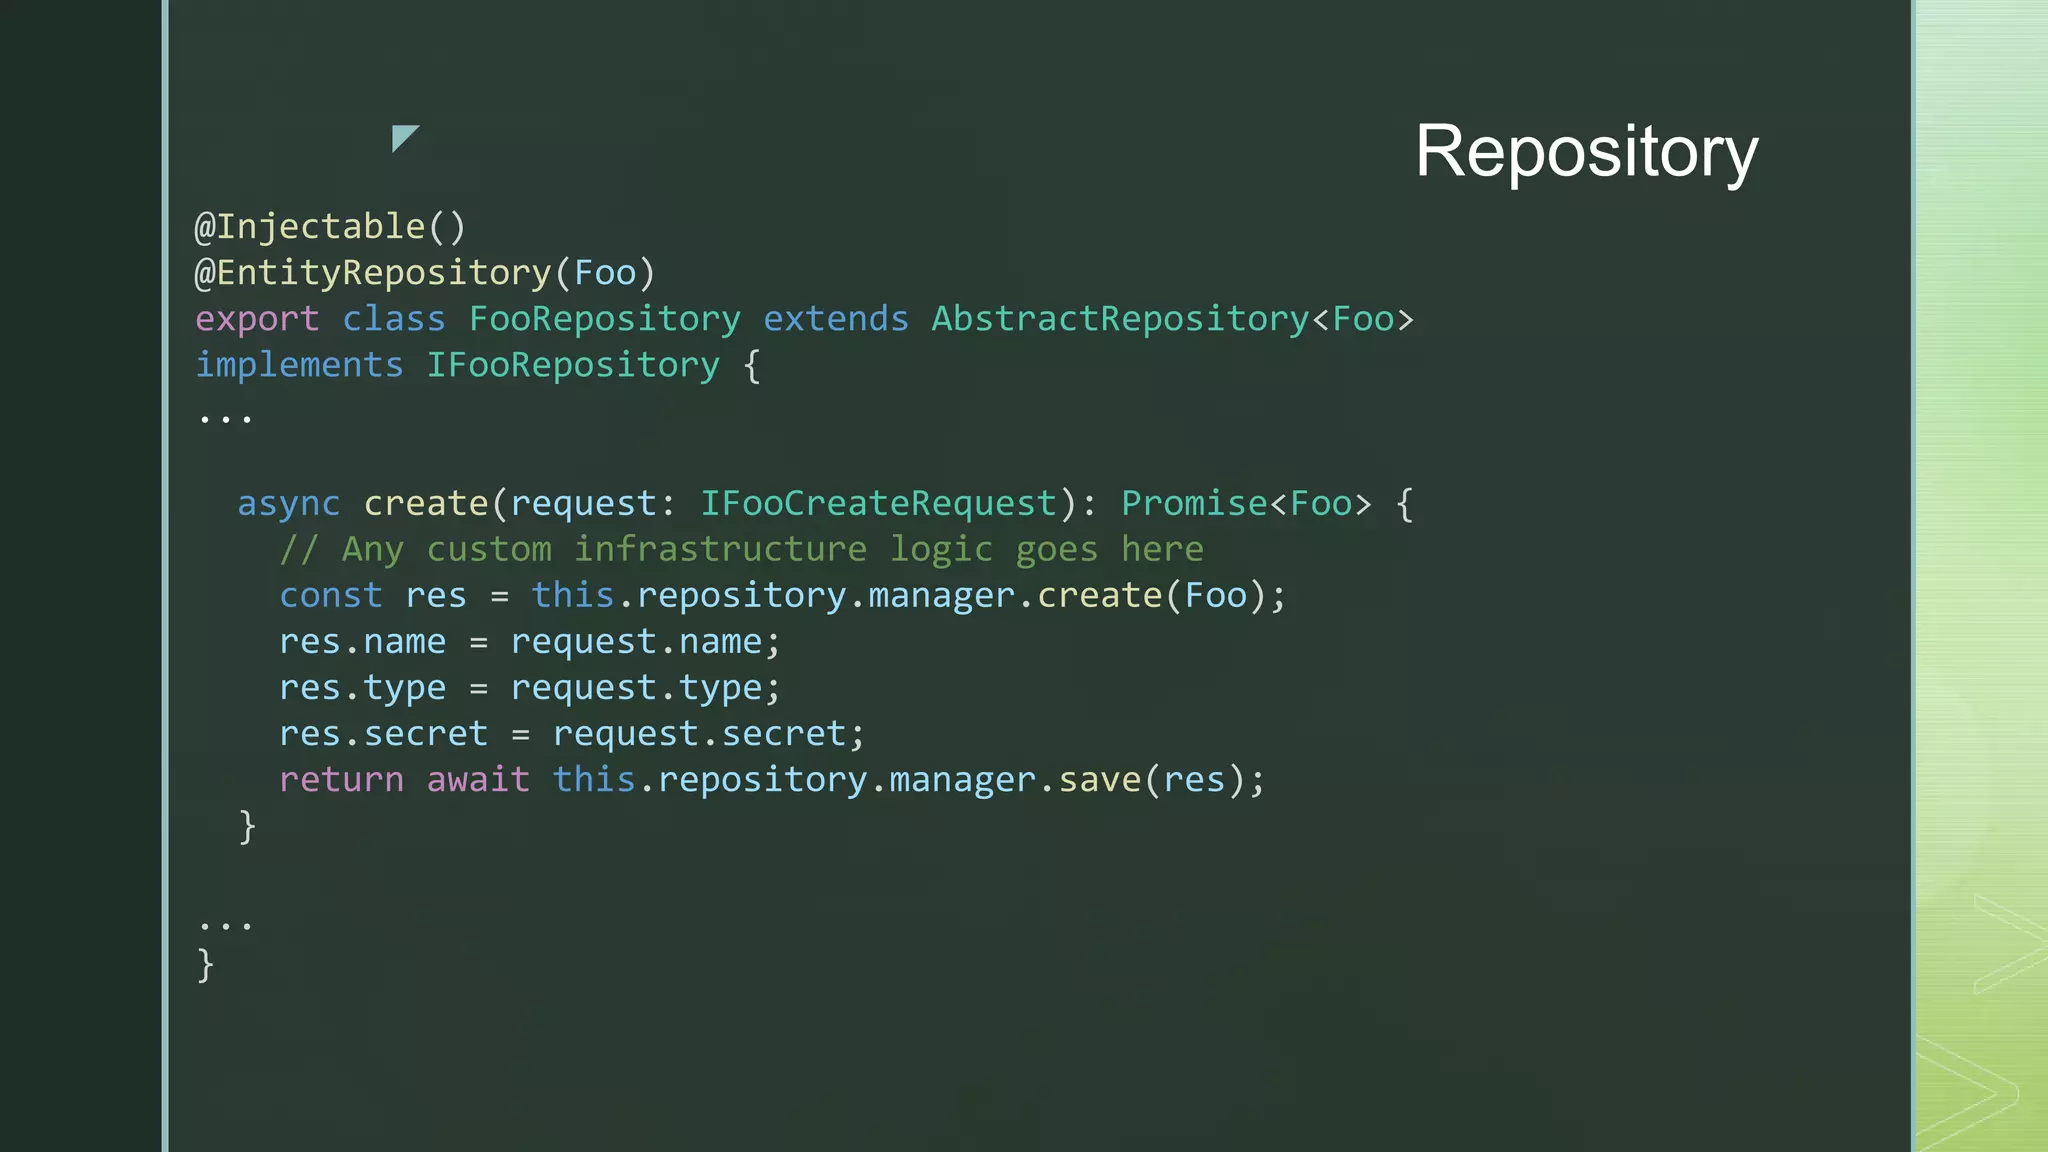Click the "@Injectable()" decorator line

[x=330, y=227]
